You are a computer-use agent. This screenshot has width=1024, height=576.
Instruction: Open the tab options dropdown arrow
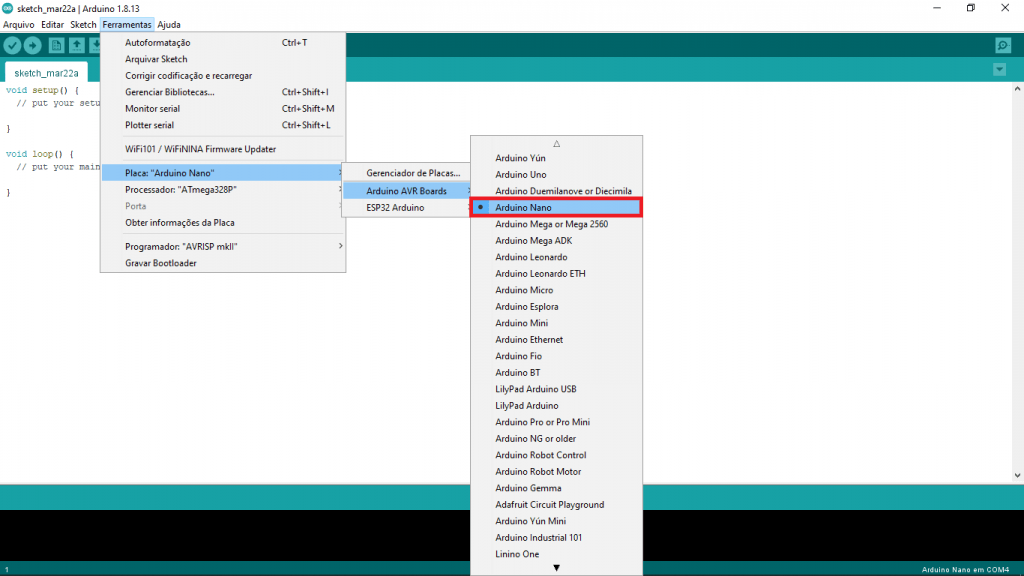(x=999, y=69)
